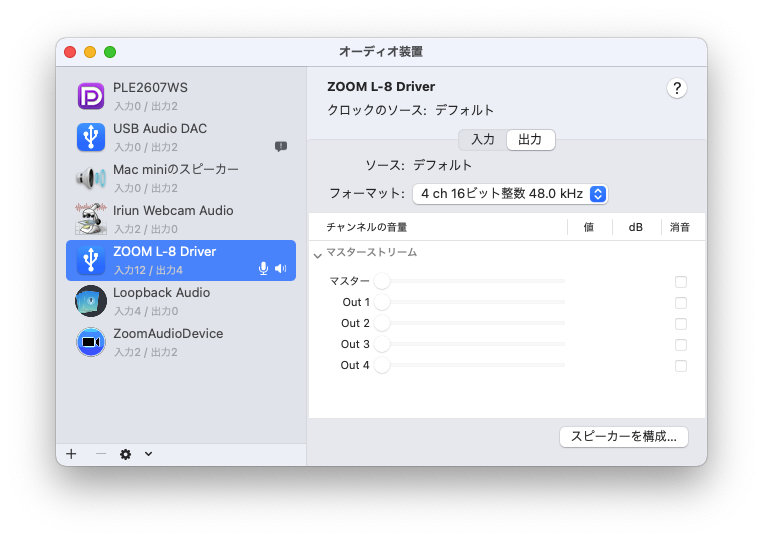Click the Loopback Audio device icon
Image resolution: width=763 pixels, height=540 pixels.
(91, 301)
